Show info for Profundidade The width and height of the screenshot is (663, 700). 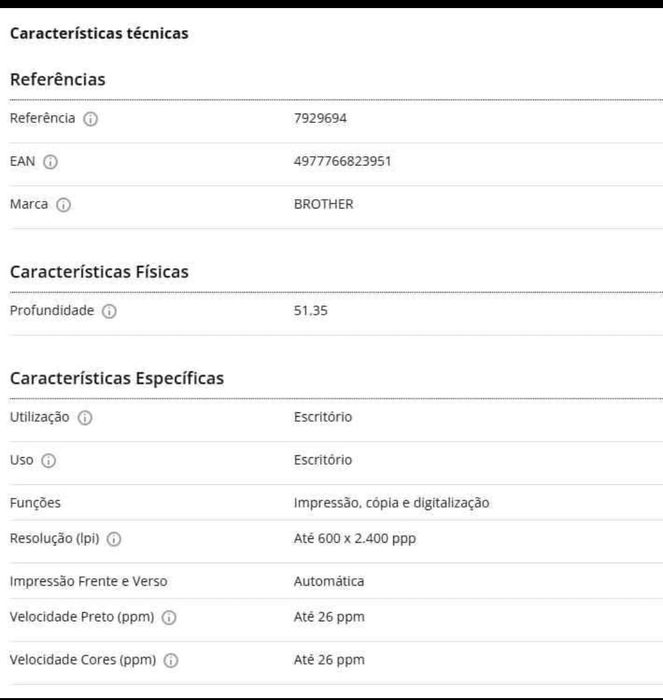point(109,311)
